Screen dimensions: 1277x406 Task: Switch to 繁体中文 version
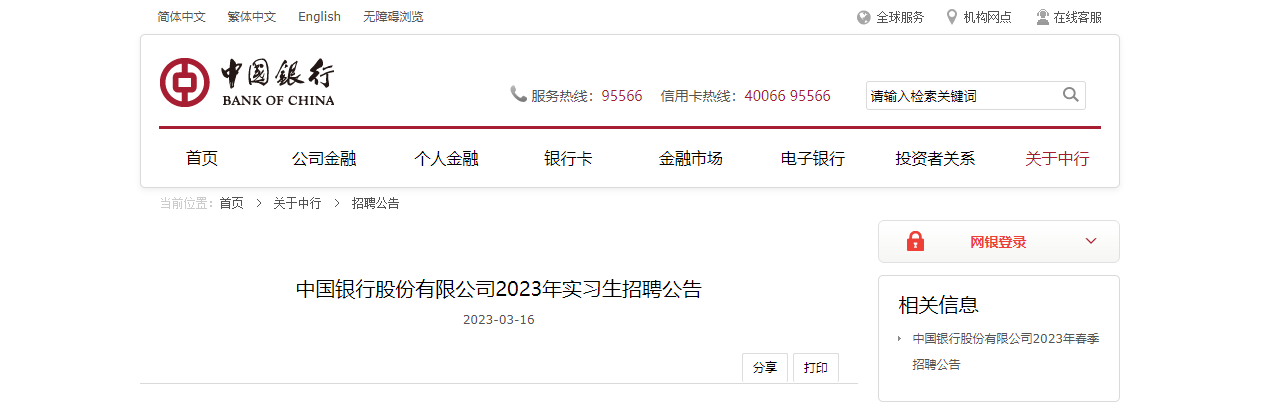252,17
